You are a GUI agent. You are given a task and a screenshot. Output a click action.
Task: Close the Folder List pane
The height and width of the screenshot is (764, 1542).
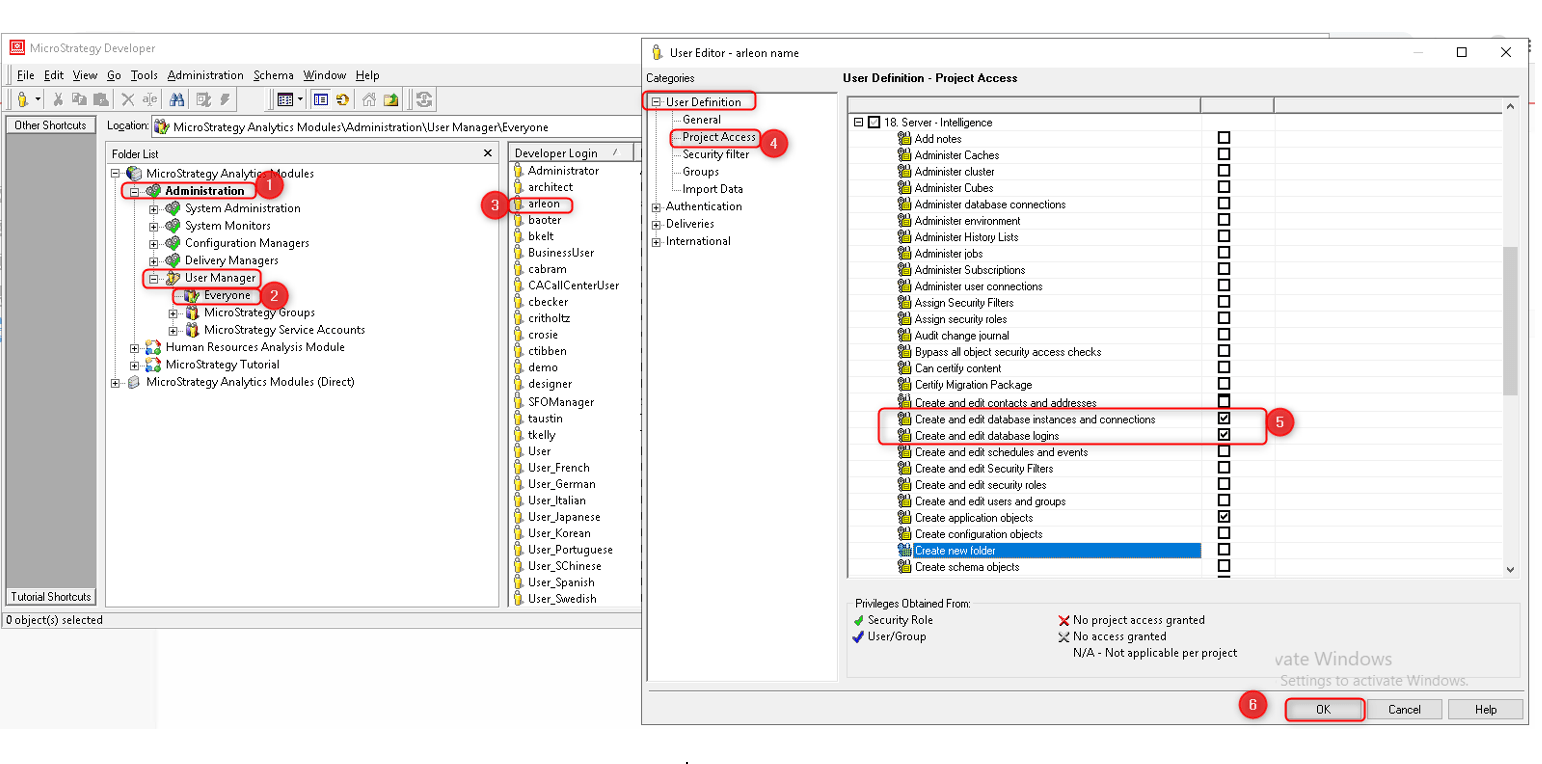click(x=487, y=153)
